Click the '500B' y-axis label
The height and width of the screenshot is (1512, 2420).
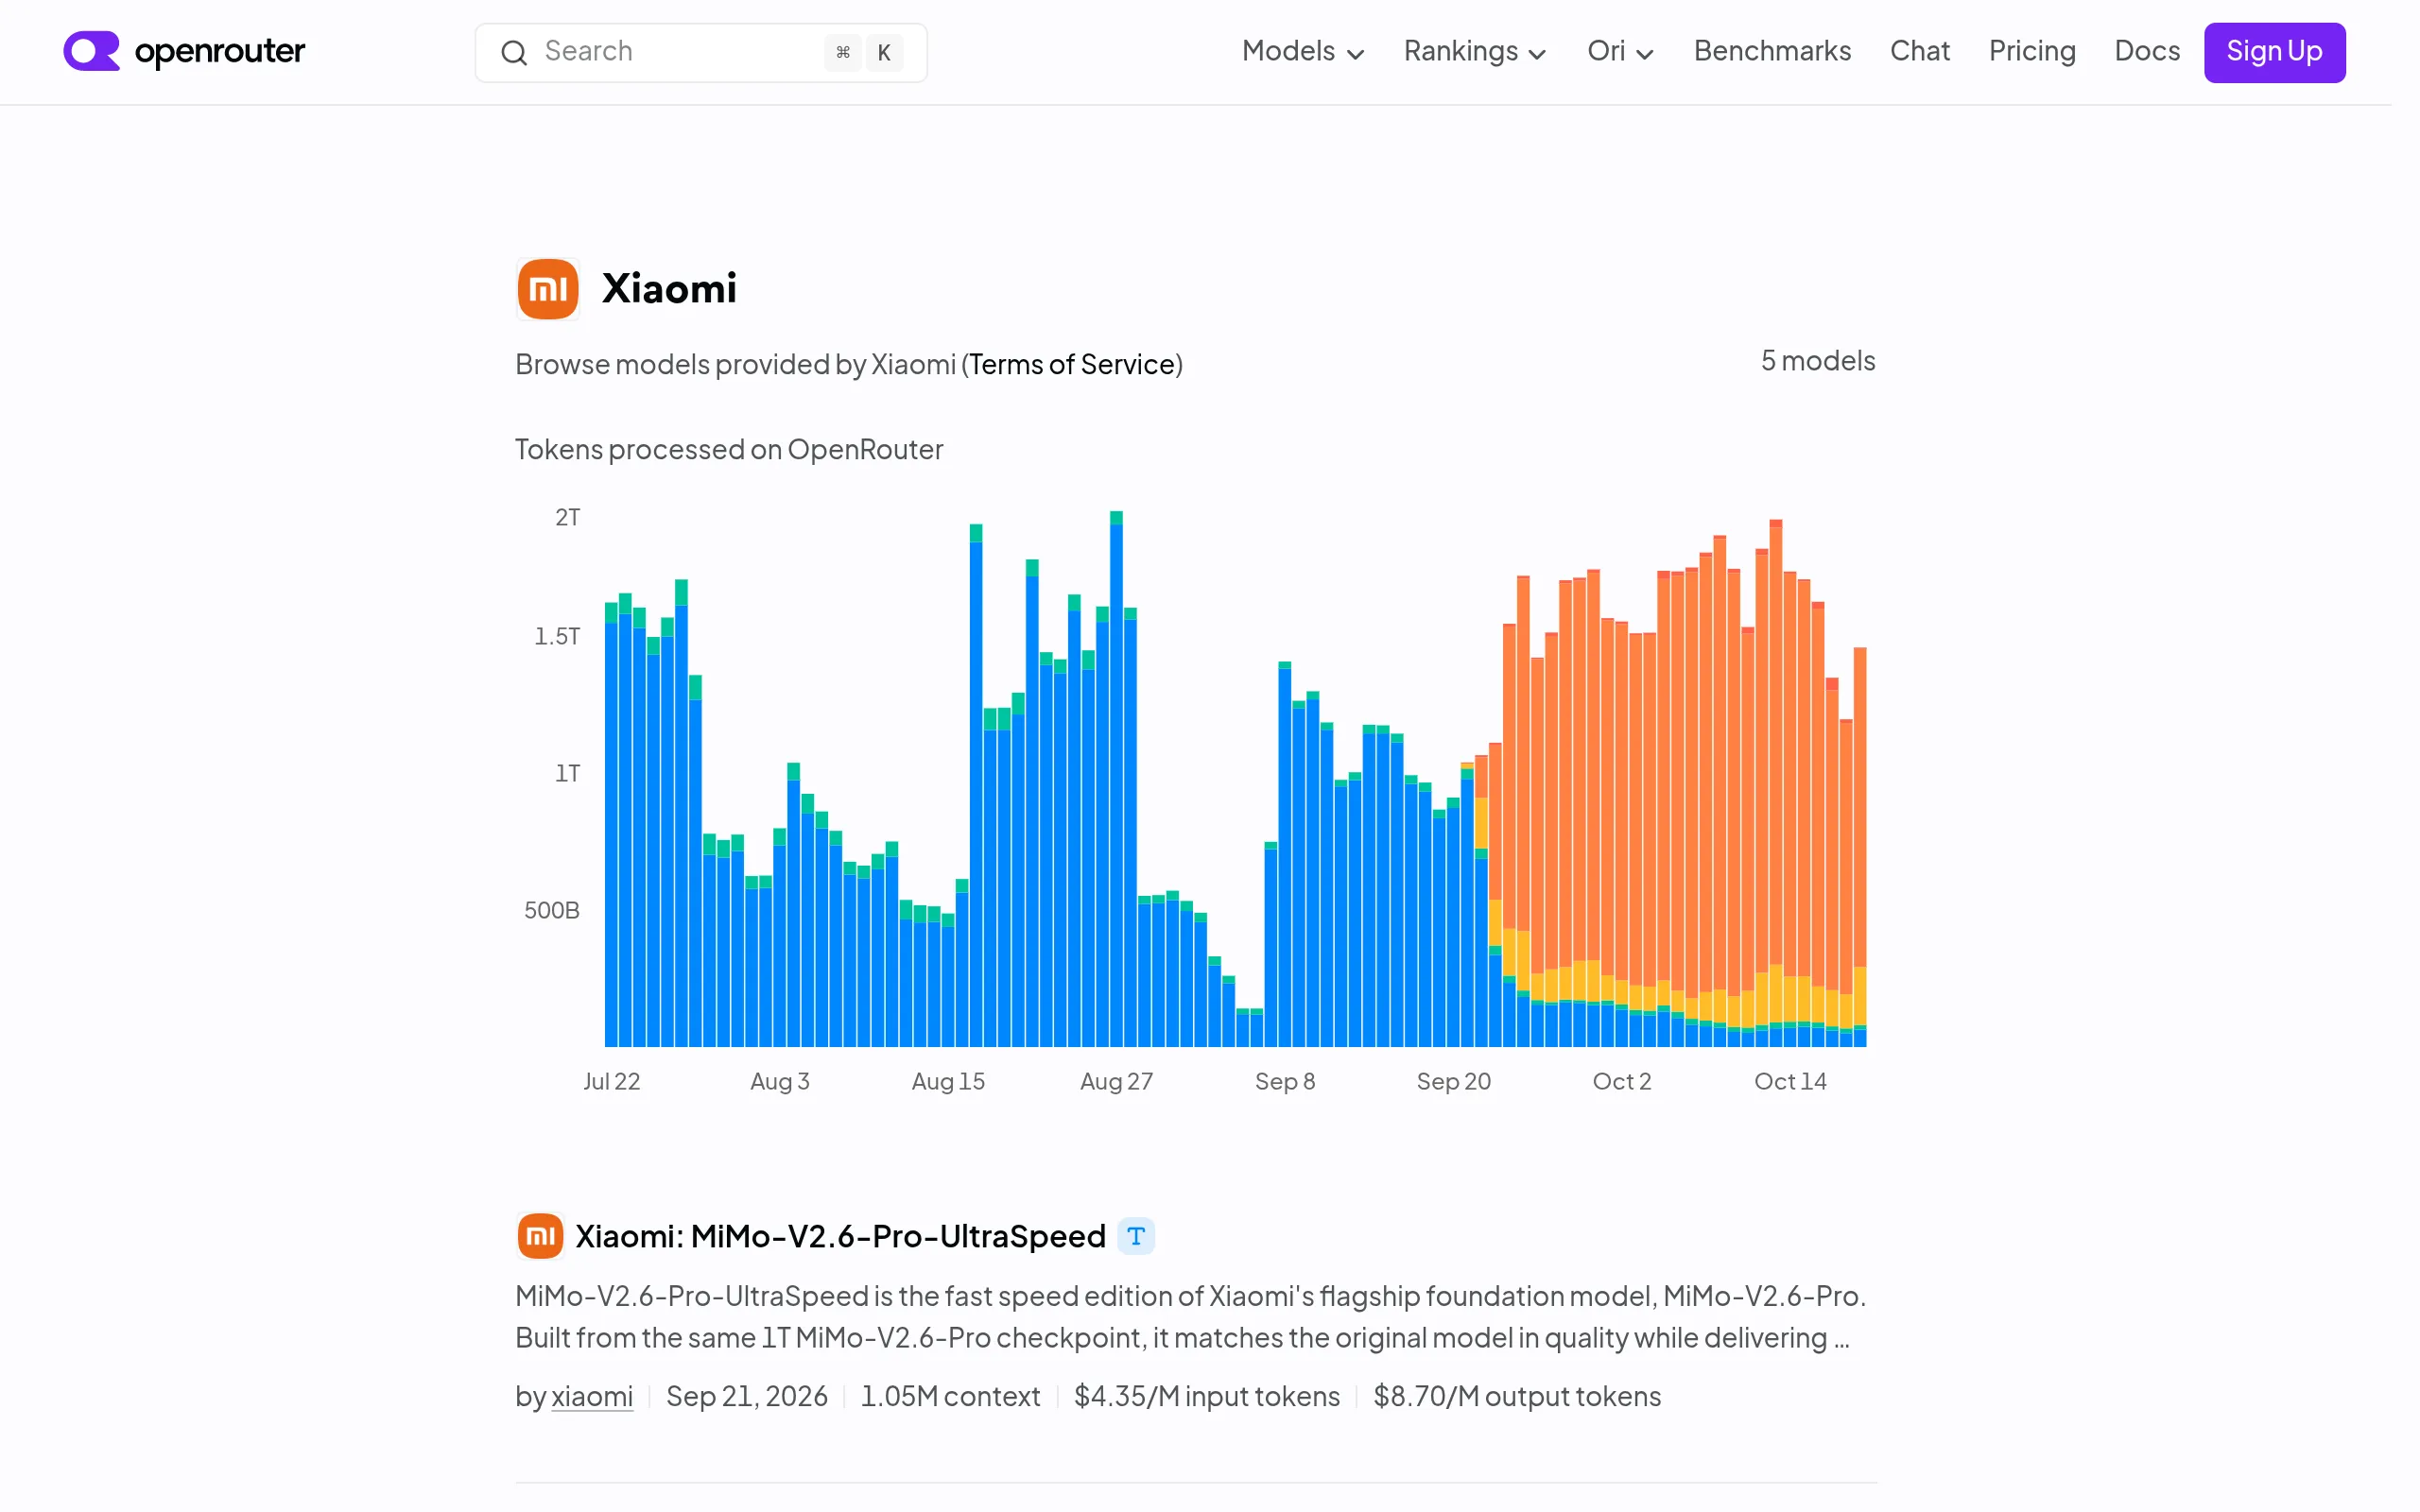coord(552,910)
